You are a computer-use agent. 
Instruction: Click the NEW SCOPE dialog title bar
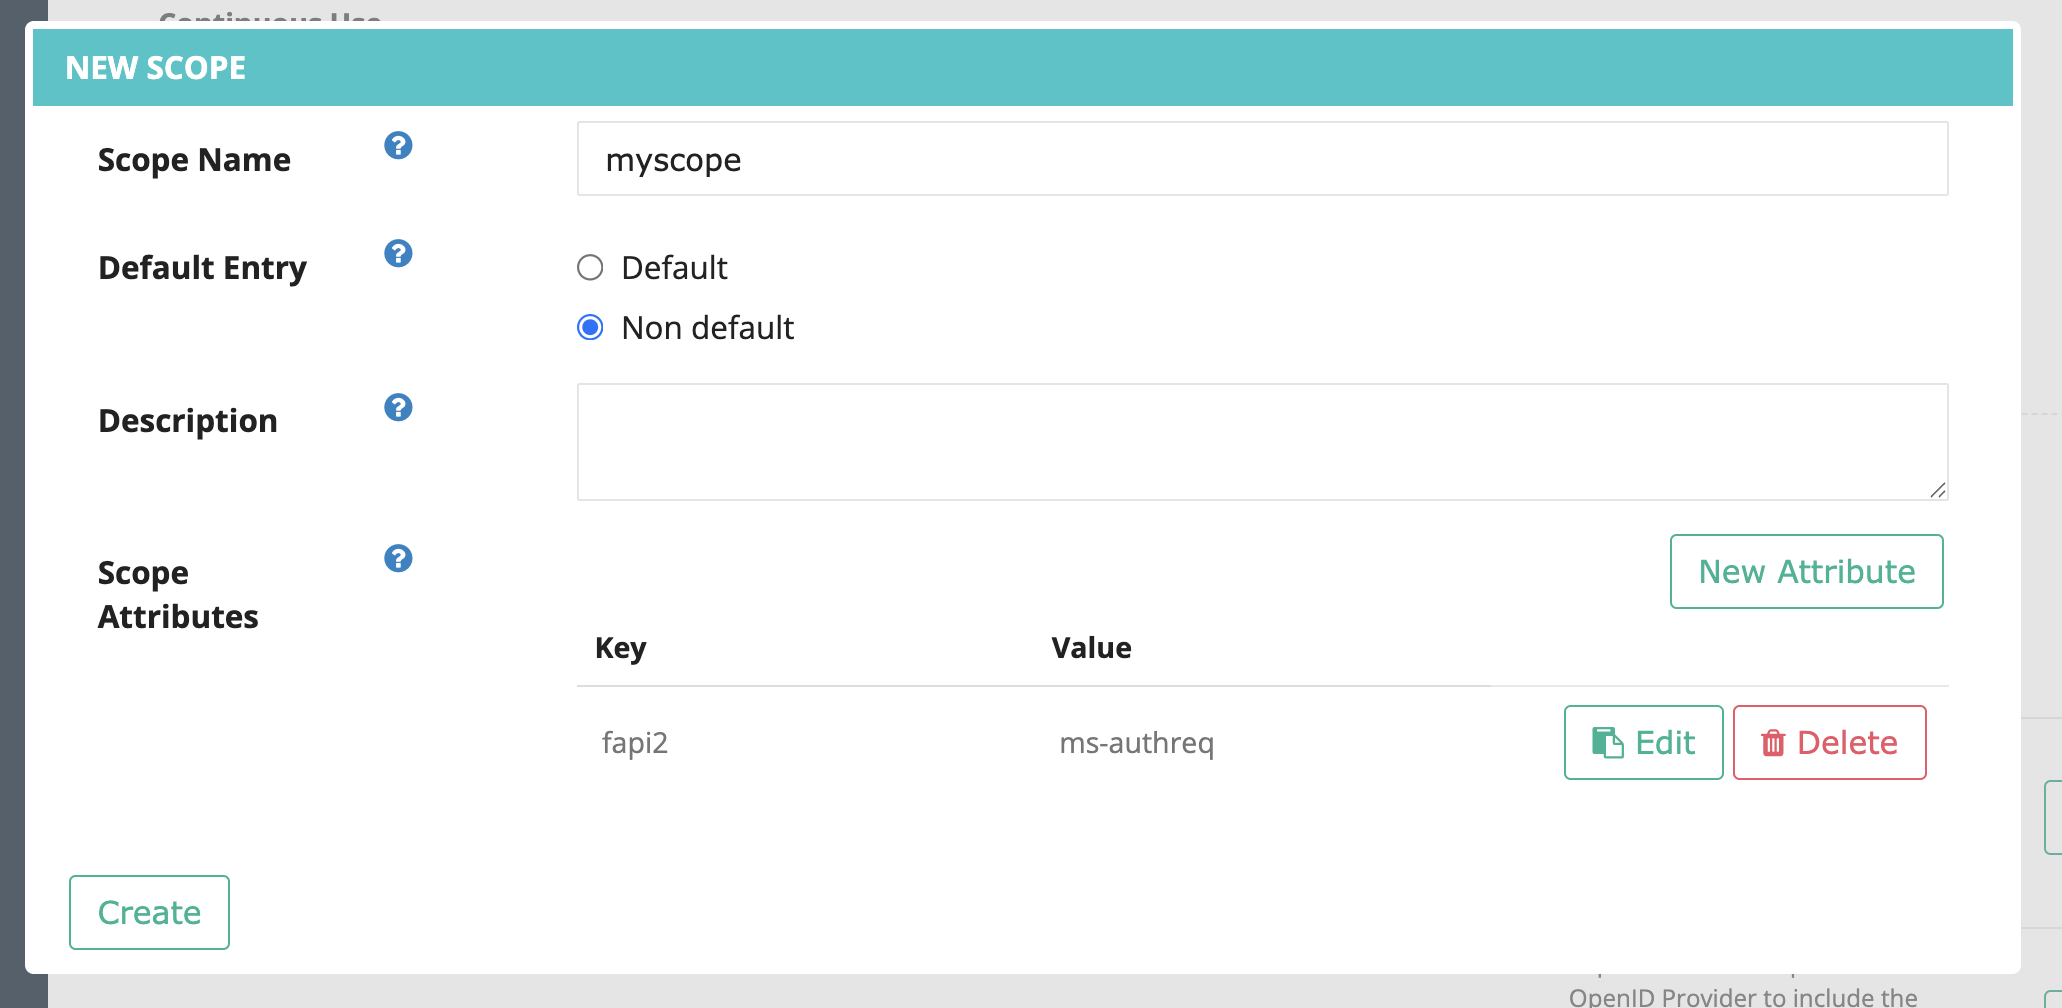[1021, 68]
